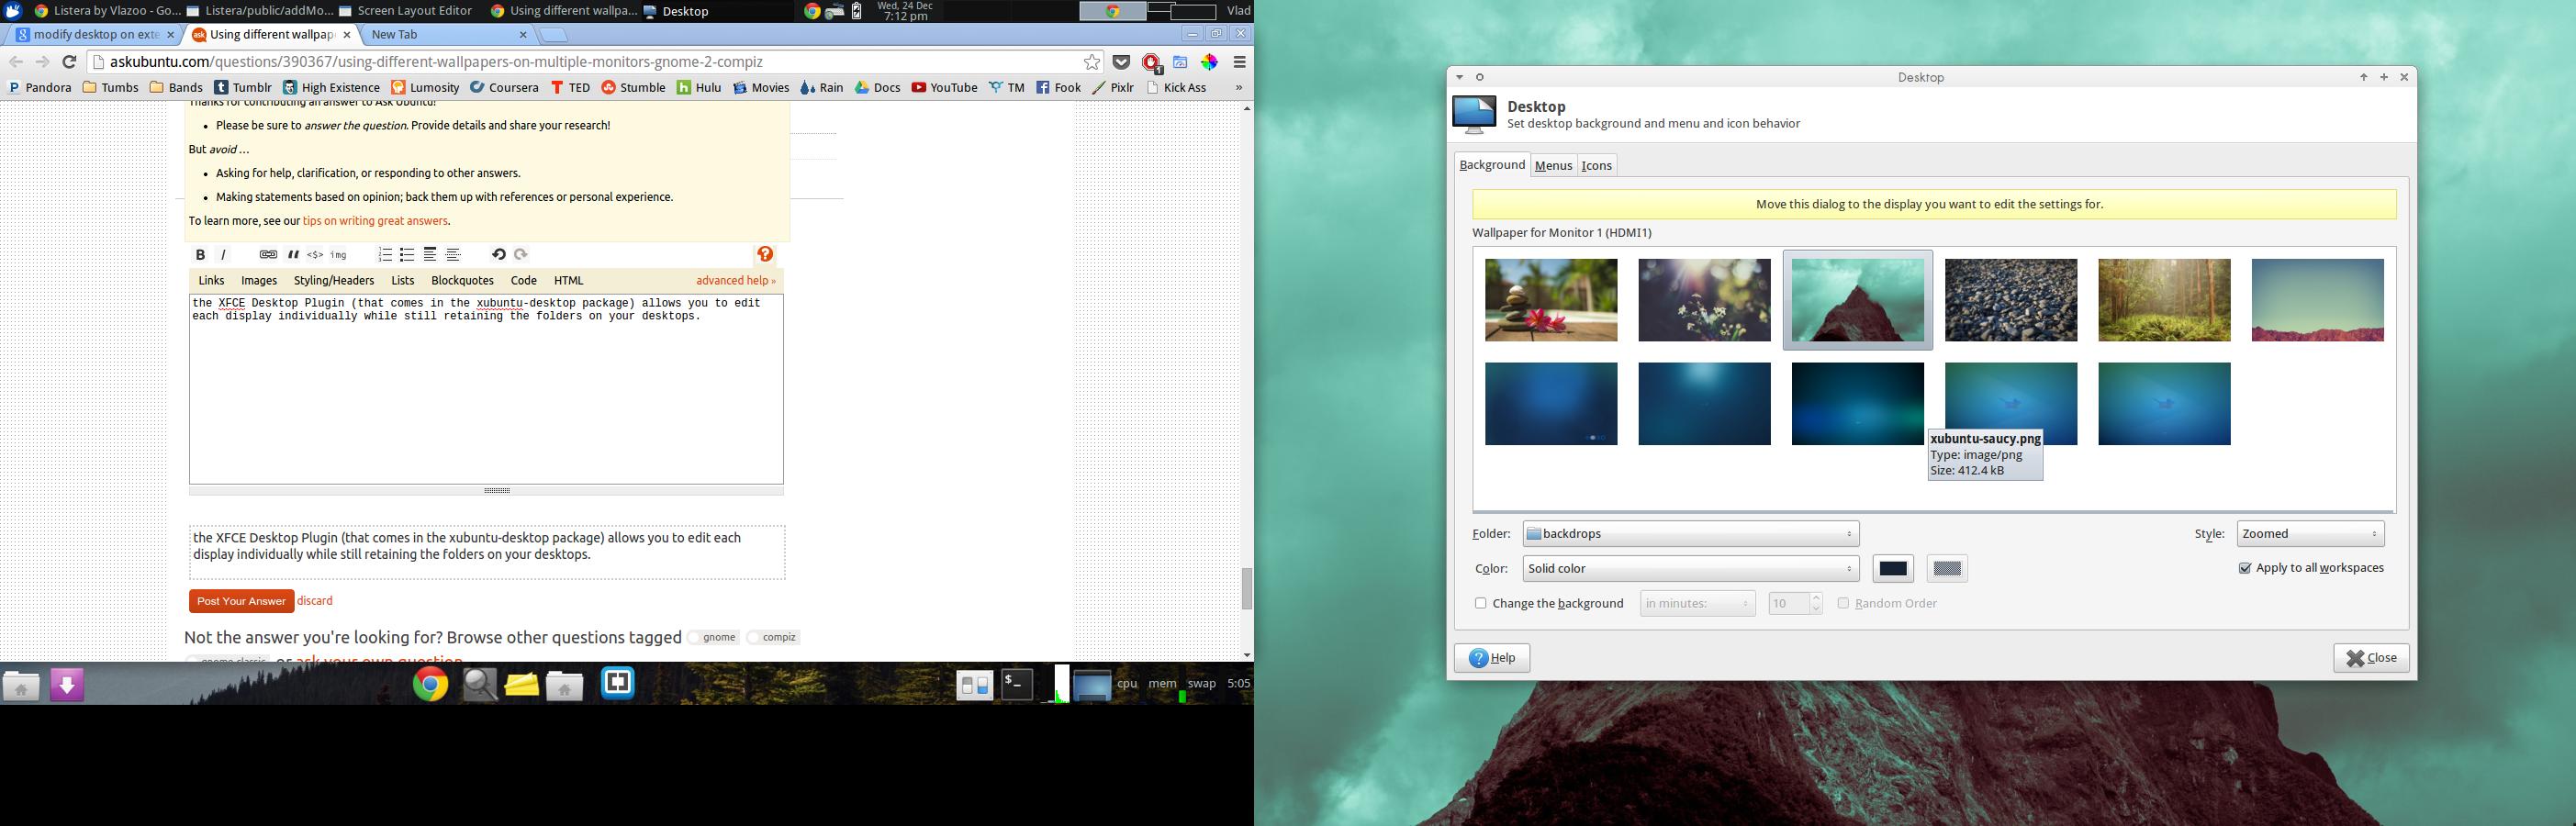
Task: Select the forest wallpaper thumbnail
Action: (2164, 300)
